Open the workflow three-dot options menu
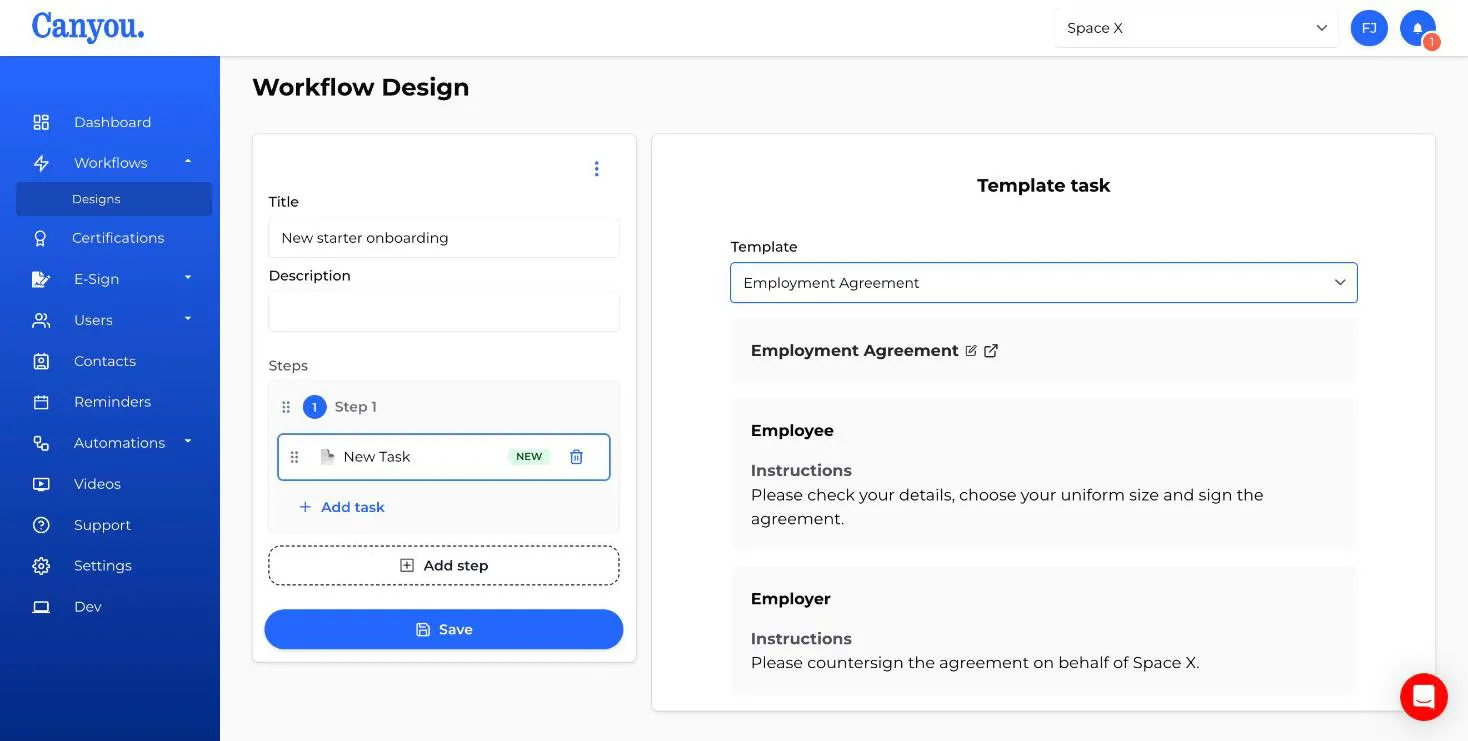This screenshot has height=741, width=1468. click(x=596, y=169)
